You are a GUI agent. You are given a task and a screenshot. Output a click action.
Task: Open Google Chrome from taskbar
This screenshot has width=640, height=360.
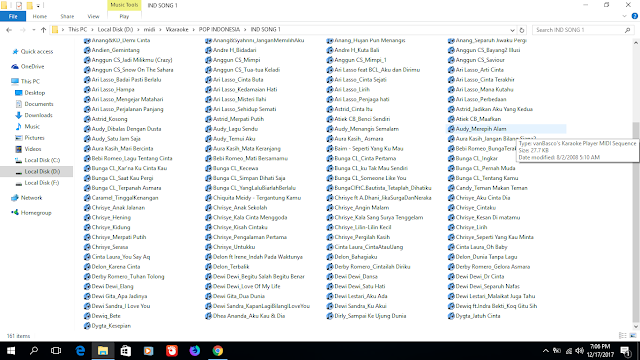[218, 351]
